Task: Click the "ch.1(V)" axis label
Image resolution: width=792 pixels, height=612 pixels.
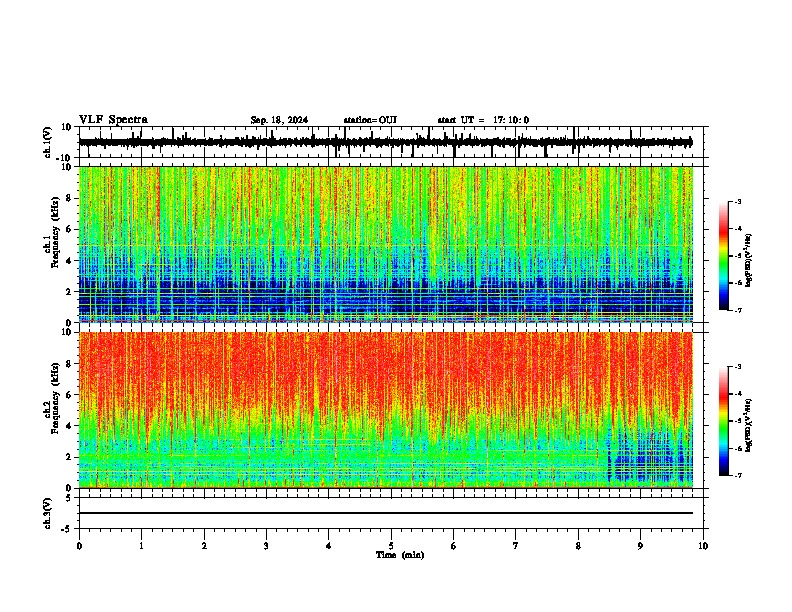Action: click(x=48, y=142)
